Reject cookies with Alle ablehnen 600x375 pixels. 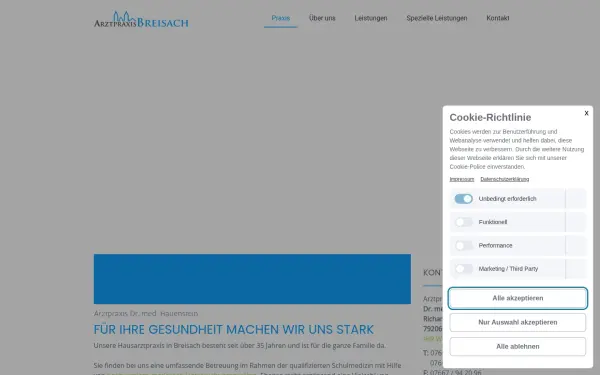518,346
